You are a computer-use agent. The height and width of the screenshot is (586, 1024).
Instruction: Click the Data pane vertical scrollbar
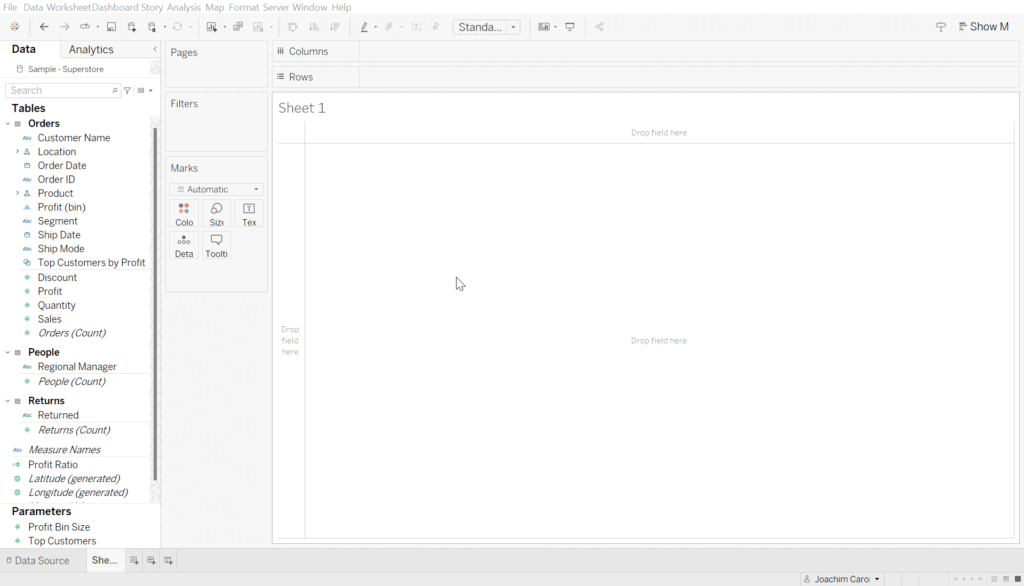pyautogui.click(x=155, y=304)
